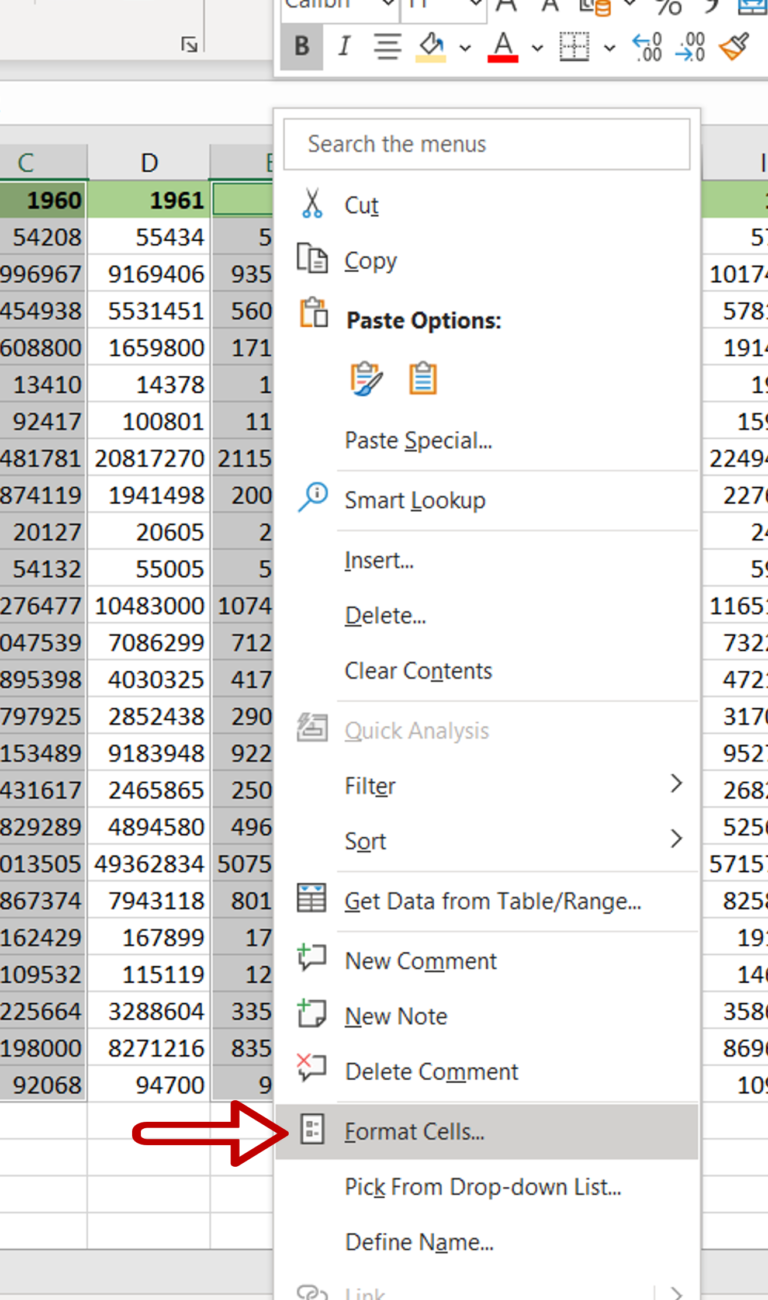Cut the selected cells with scissors icon

314,204
